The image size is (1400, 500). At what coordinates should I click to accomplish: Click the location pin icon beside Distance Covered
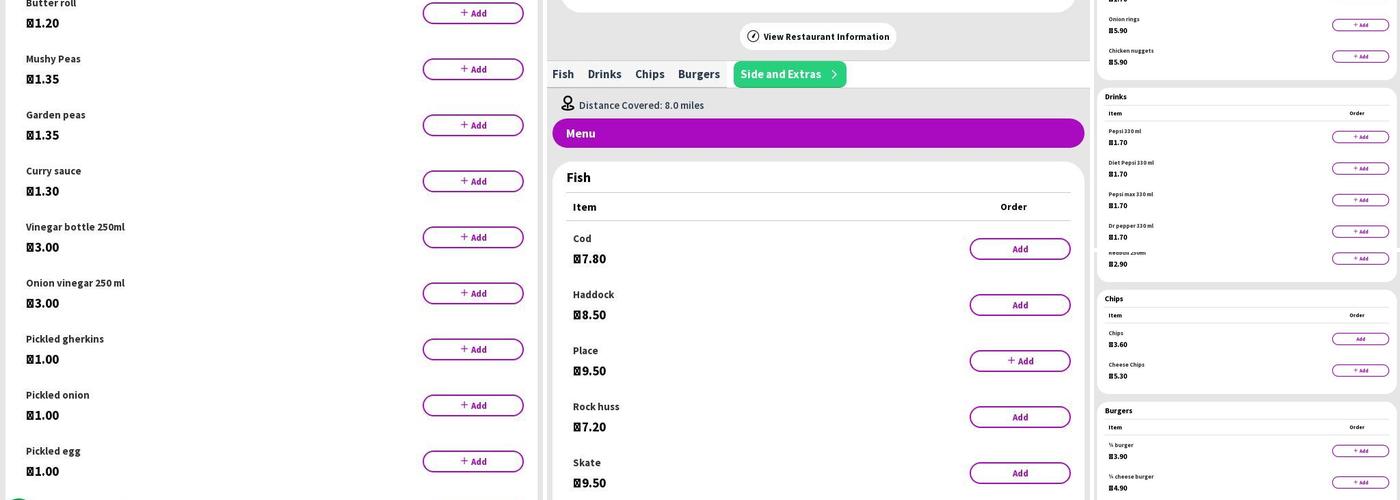pyautogui.click(x=567, y=104)
